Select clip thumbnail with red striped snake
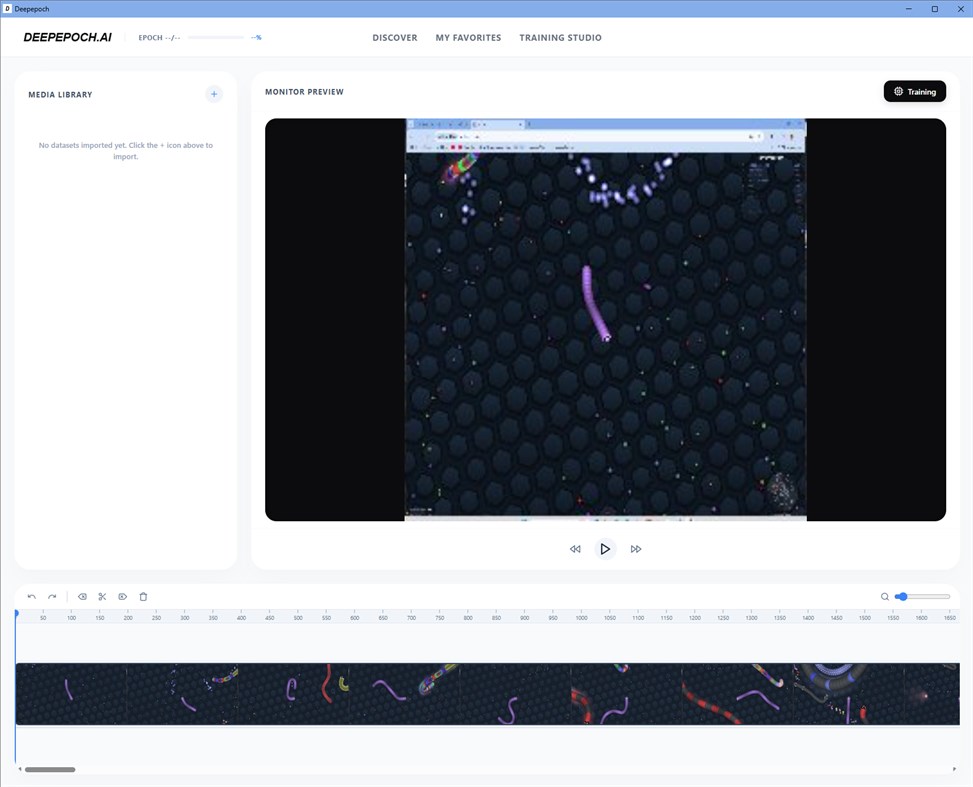 click(737, 694)
